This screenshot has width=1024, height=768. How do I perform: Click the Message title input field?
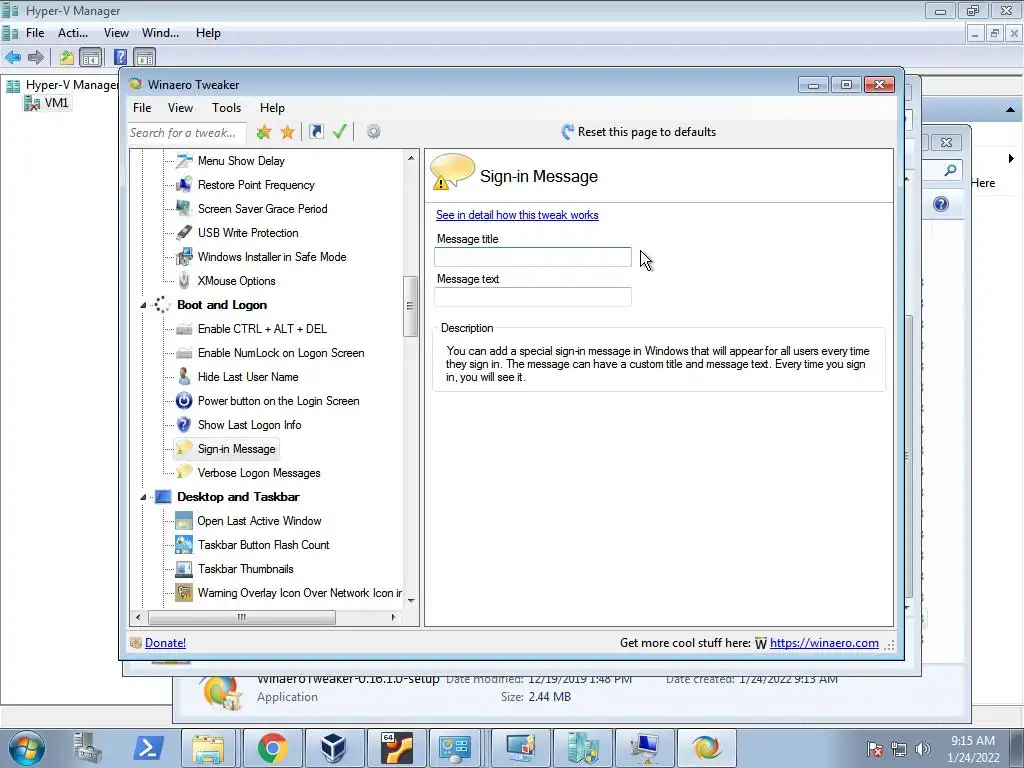coord(533,257)
